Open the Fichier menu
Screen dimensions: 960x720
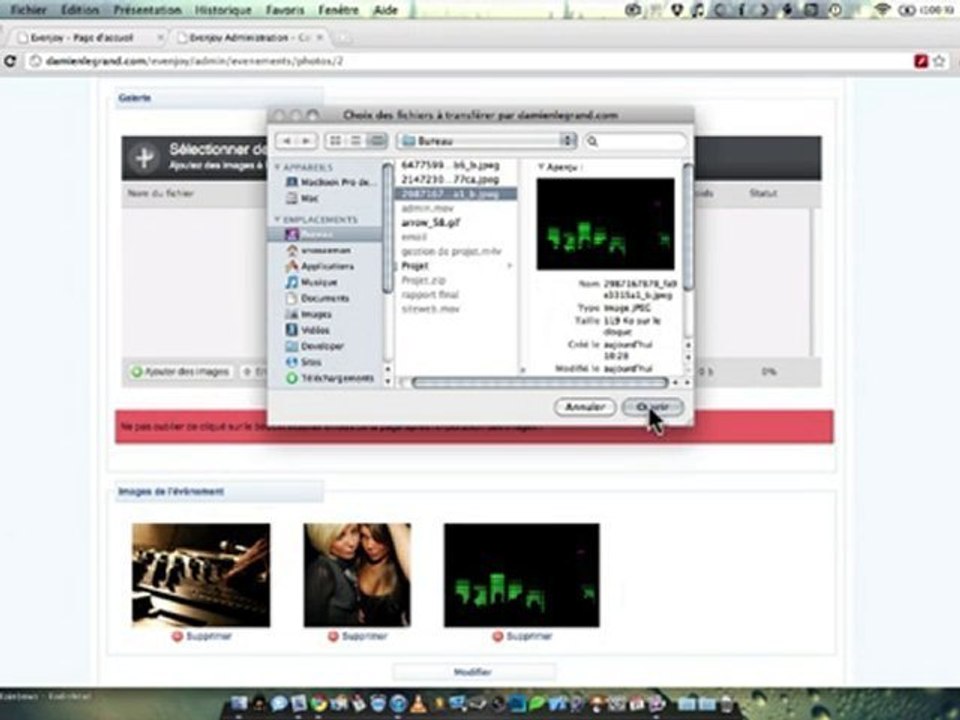pyautogui.click(x=28, y=10)
